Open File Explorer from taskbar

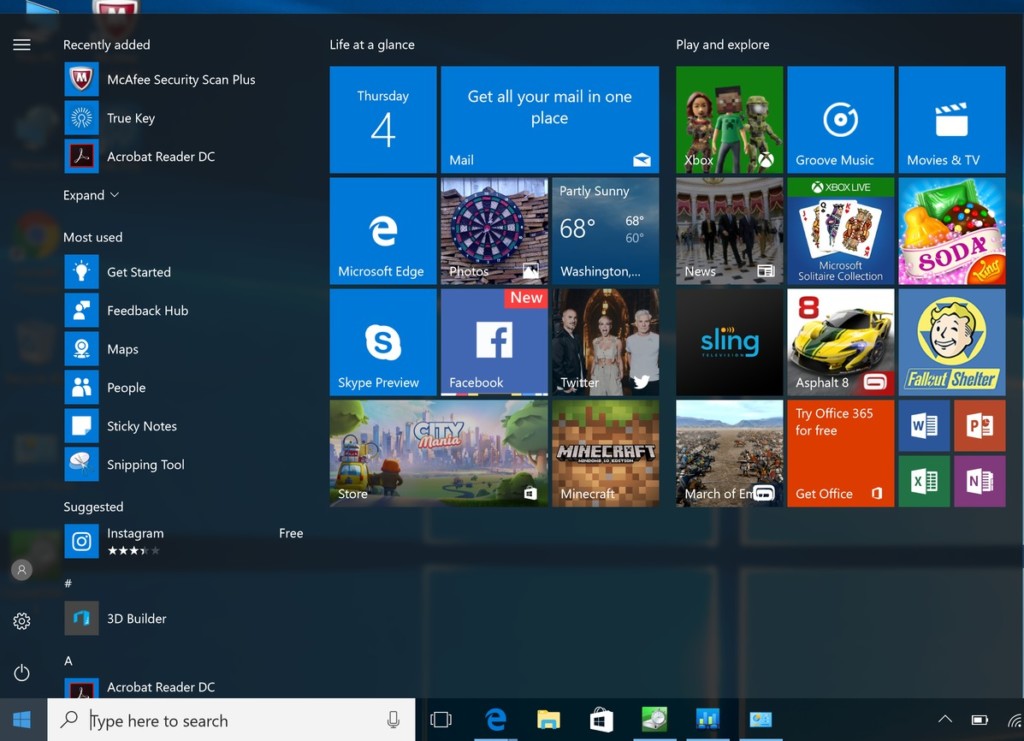coord(548,719)
